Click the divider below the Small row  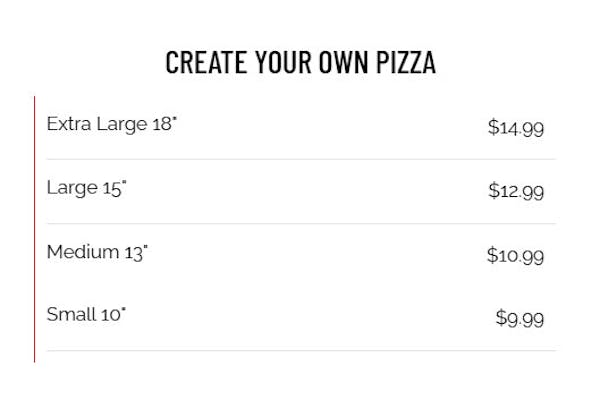point(301,350)
